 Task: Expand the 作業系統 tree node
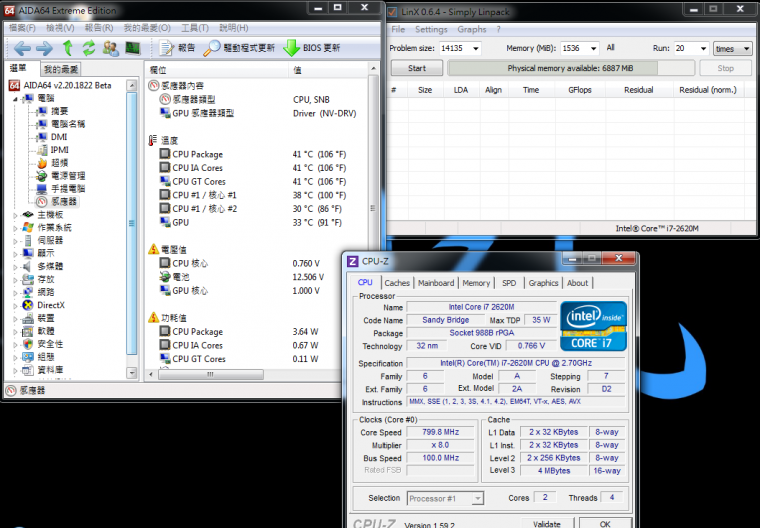(16, 228)
